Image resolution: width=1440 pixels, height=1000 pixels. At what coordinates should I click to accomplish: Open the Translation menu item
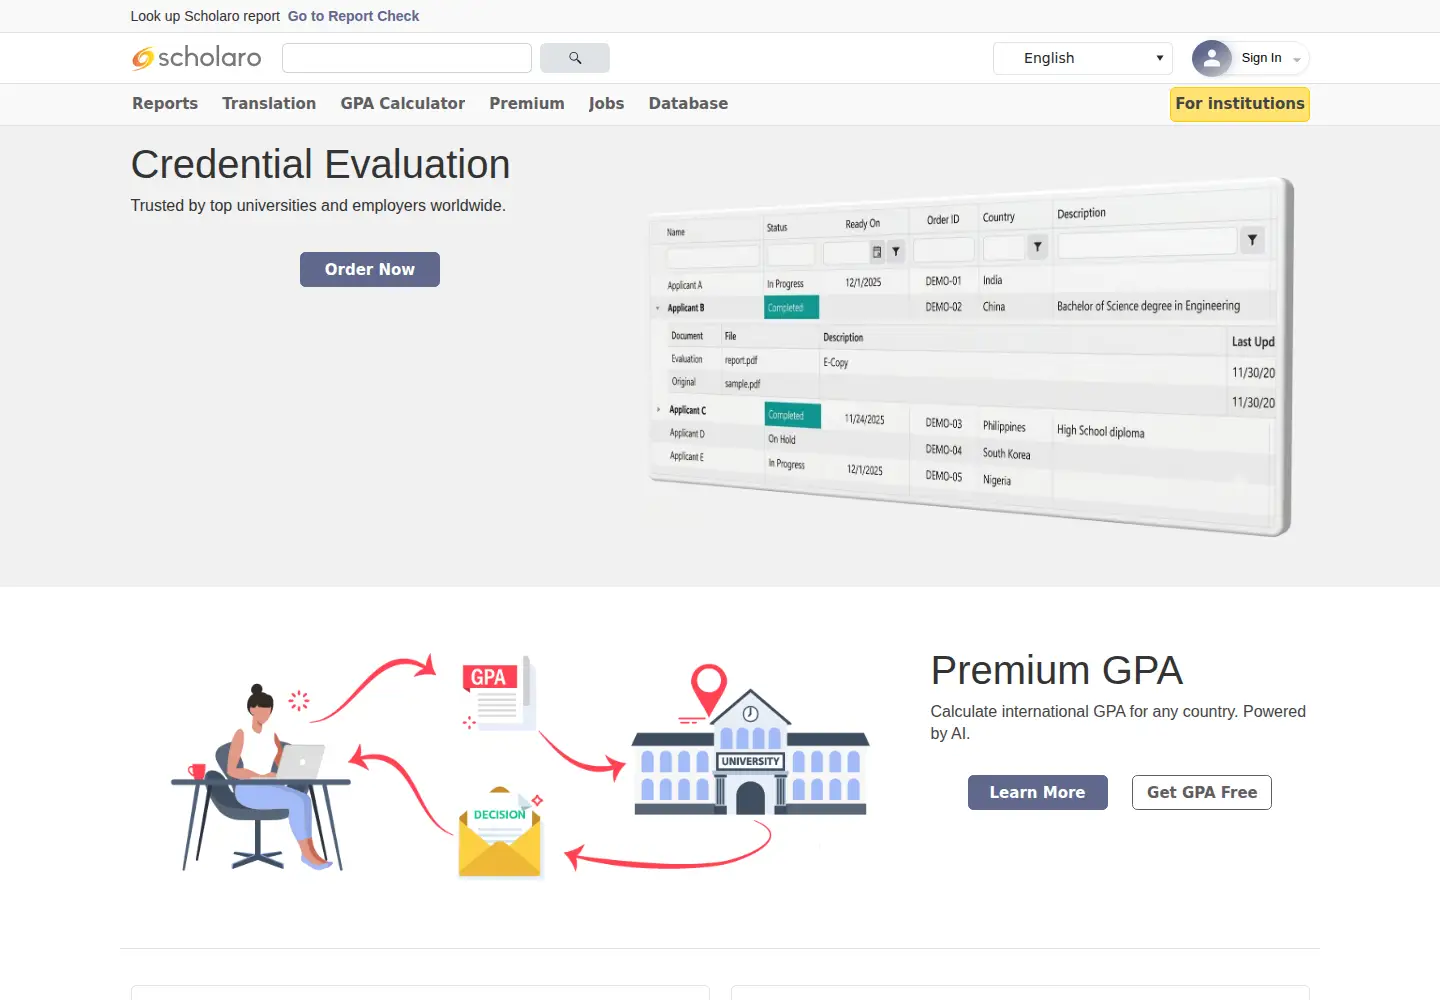tap(269, 103)
